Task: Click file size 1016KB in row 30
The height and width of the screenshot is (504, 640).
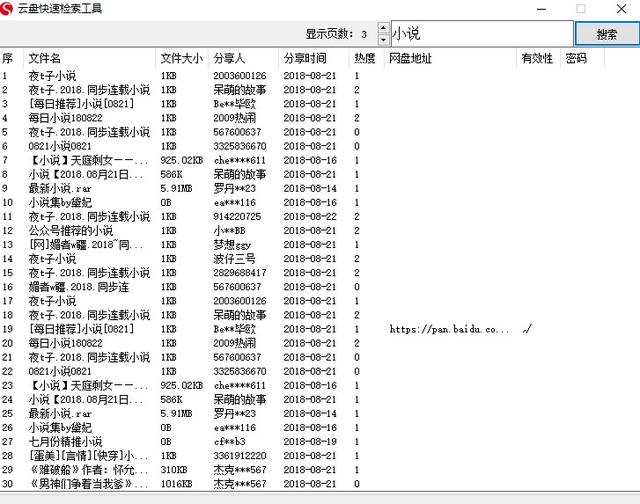Action: tap(176, 484)
